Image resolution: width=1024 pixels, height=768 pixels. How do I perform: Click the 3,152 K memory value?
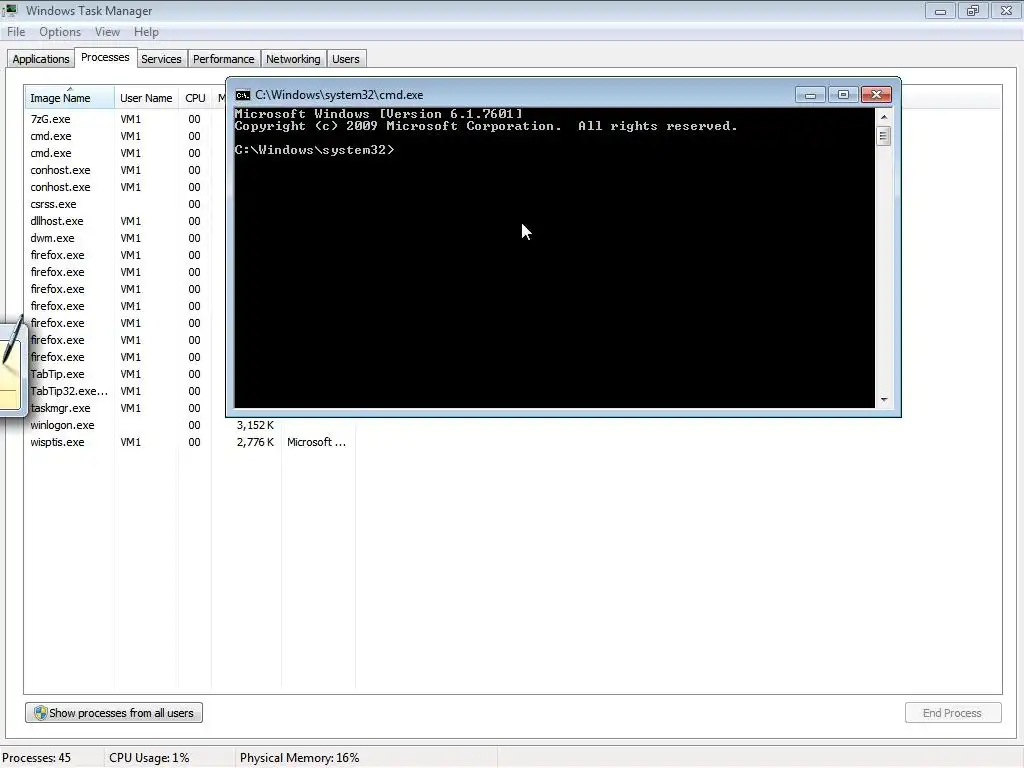click(x=255, y=425)
